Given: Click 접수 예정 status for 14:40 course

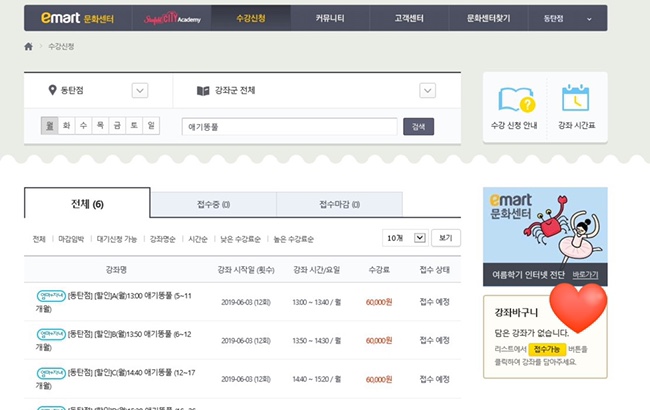Looking at the screenshot, I should [434, 379].
